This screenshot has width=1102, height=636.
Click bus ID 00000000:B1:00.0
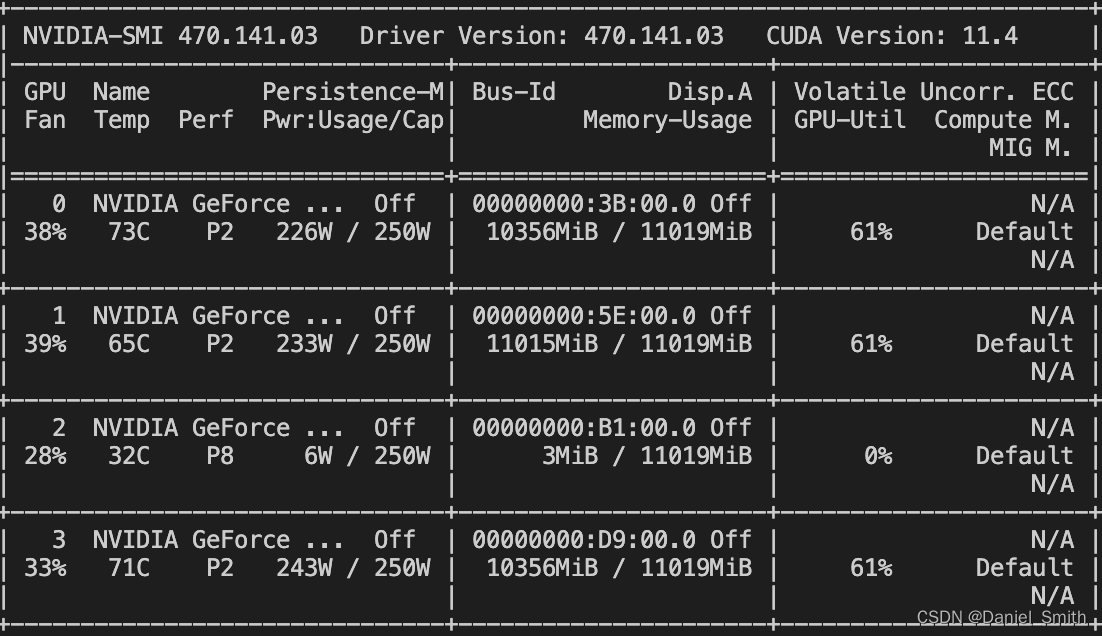click(x=584, y=428)
